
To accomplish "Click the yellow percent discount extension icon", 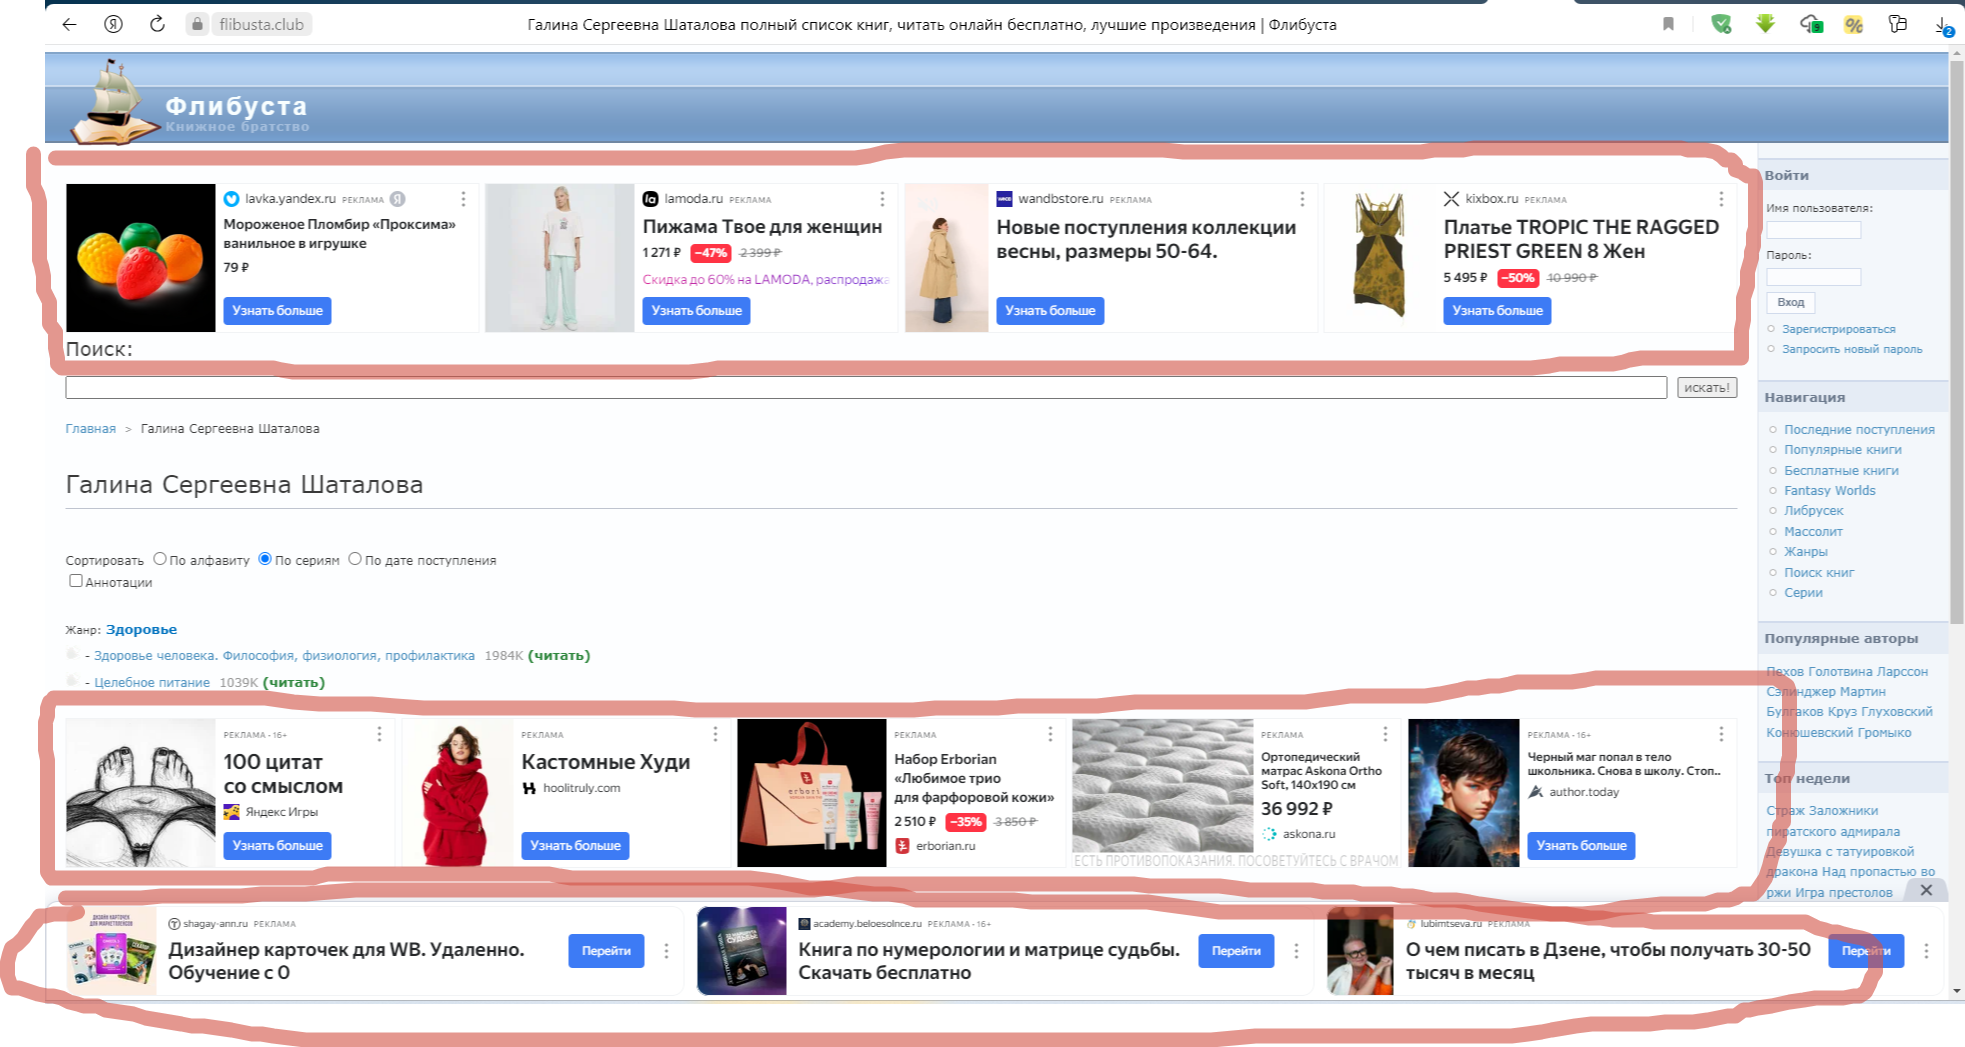I will [x=1853, y=25].
